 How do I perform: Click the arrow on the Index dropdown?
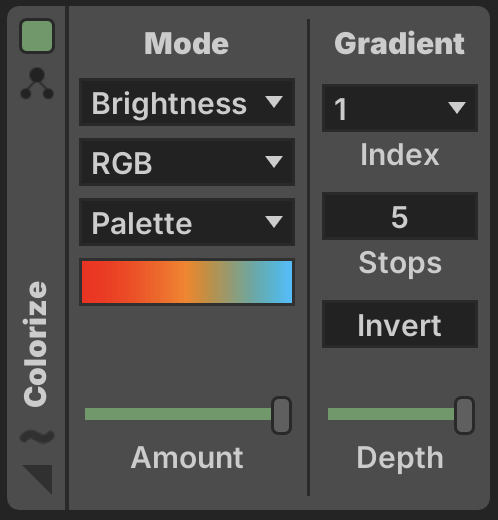tap(457, 108)
